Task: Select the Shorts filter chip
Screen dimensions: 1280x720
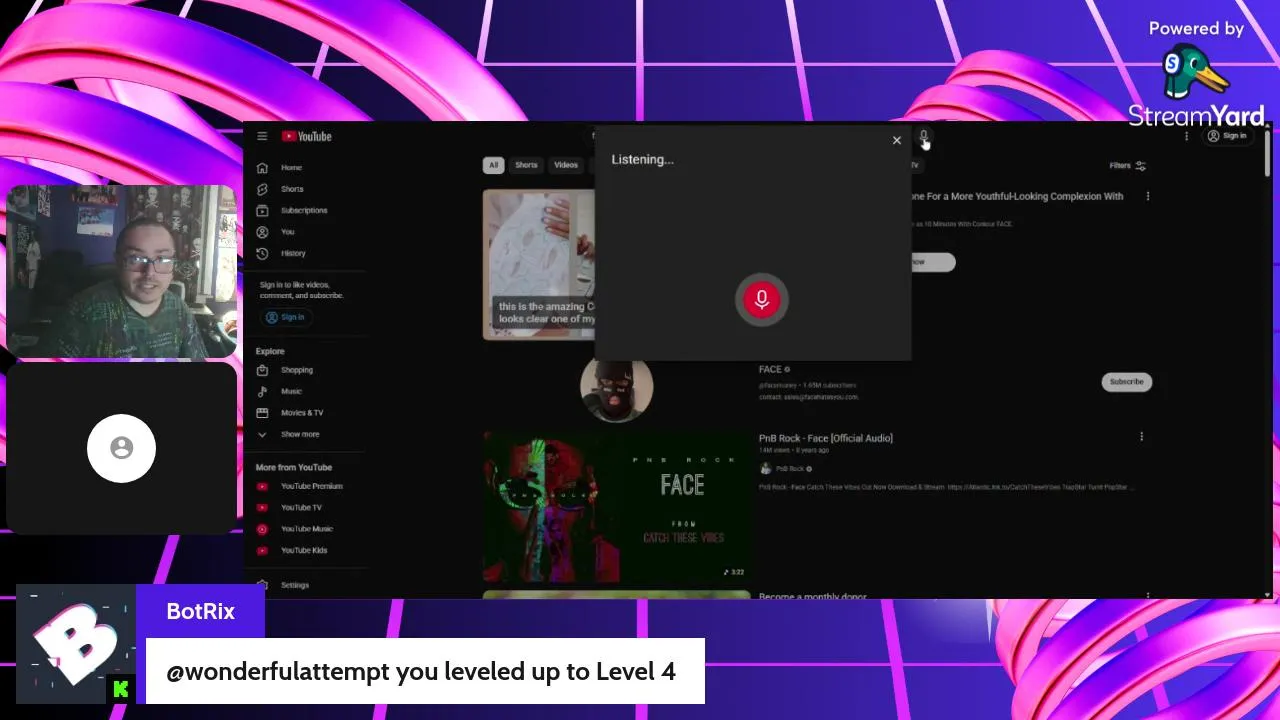Action: [x=526, y=165]
